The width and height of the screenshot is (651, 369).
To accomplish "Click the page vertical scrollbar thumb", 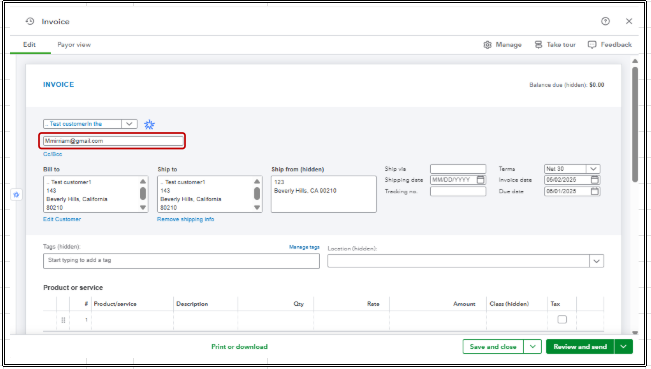I will [635, 124].
